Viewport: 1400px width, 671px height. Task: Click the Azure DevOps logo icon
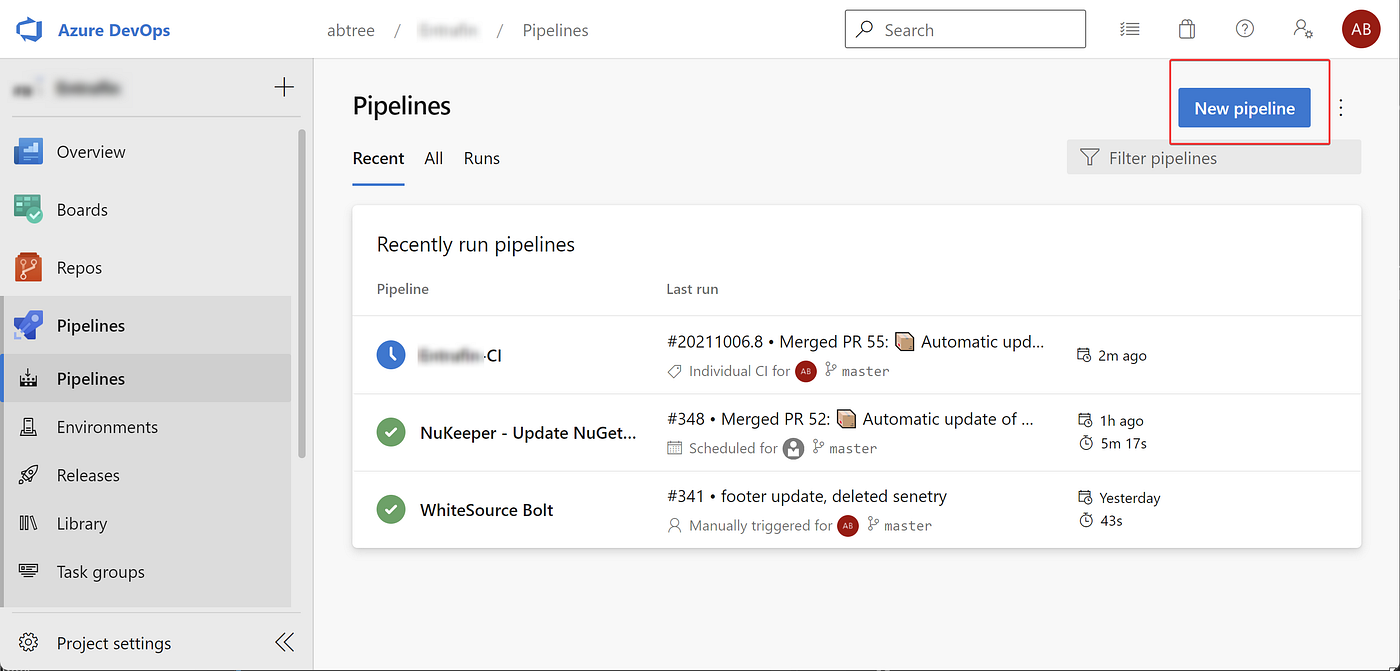coord(29,30)
